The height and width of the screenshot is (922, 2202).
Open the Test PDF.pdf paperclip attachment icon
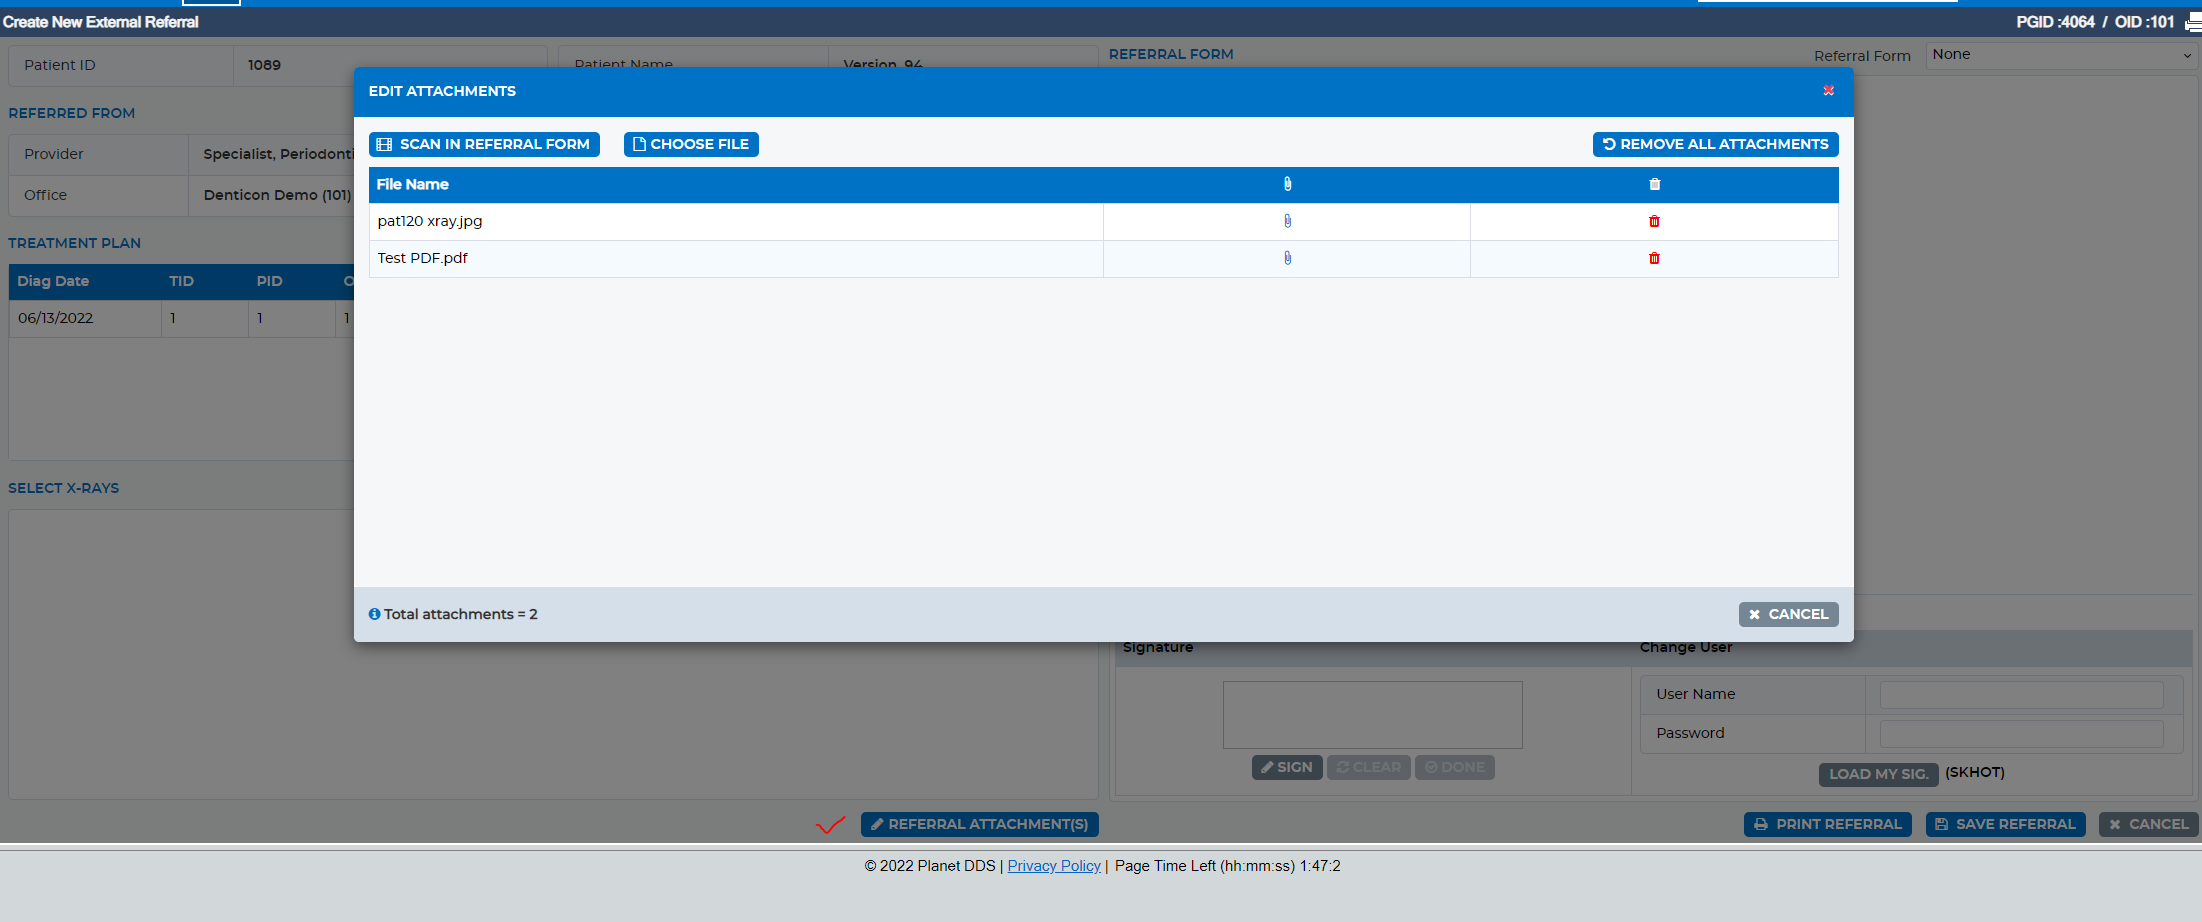(1287, 258)
